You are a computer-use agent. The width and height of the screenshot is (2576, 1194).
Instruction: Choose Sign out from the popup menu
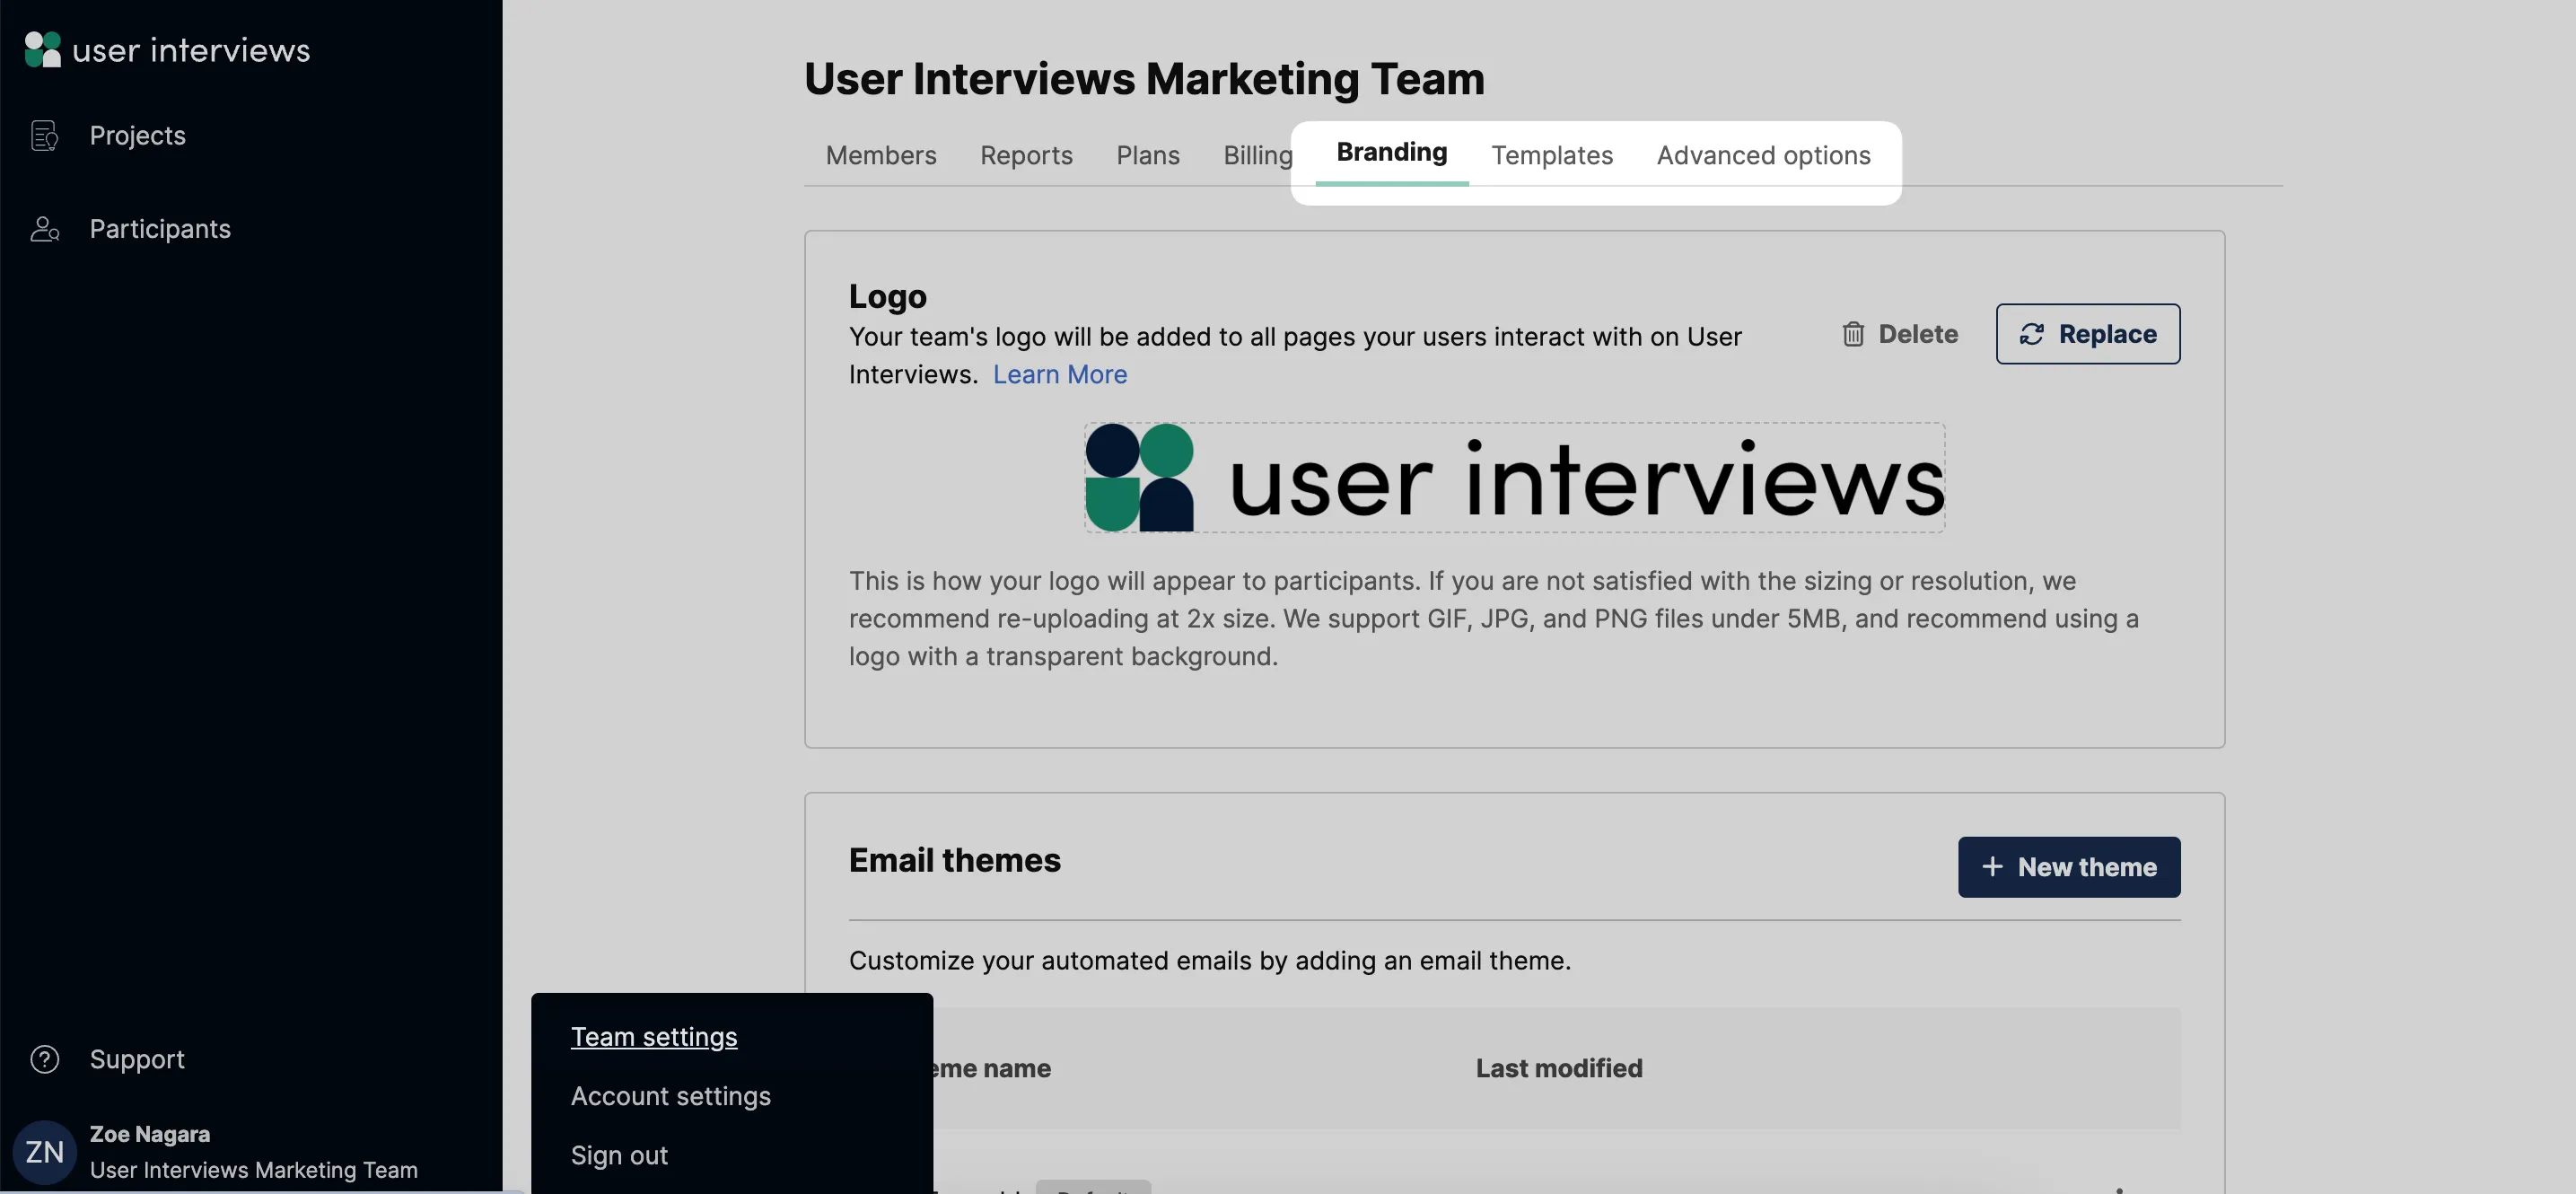tap(619, 1155)
